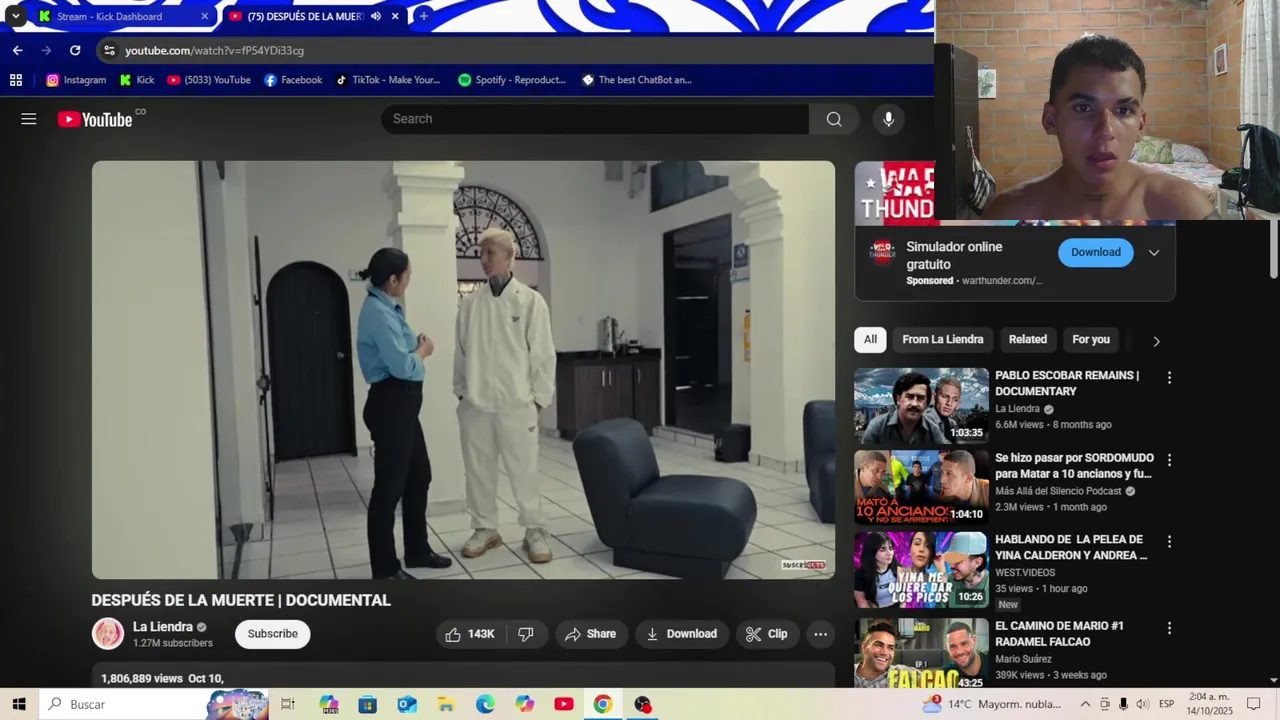Image resolution: width=1280 pixels, height=720 pixels.
Task: Select the DESPUÉS DE LA MUERTE tab
Action: [305, 16]
